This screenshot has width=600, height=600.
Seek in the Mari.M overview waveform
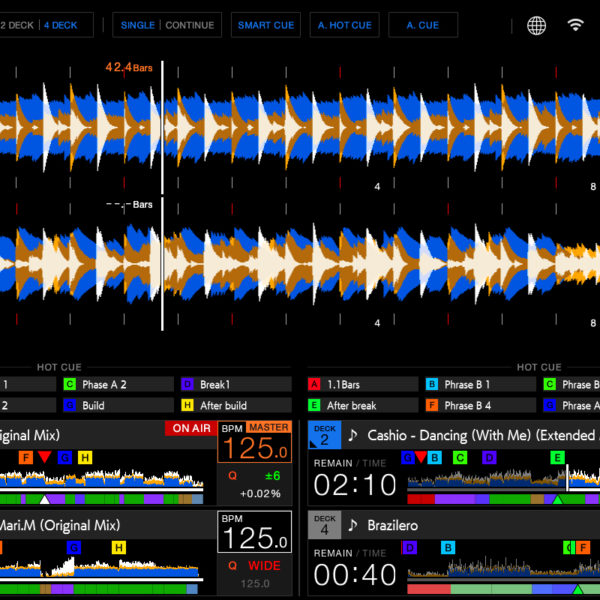(101, 567)
